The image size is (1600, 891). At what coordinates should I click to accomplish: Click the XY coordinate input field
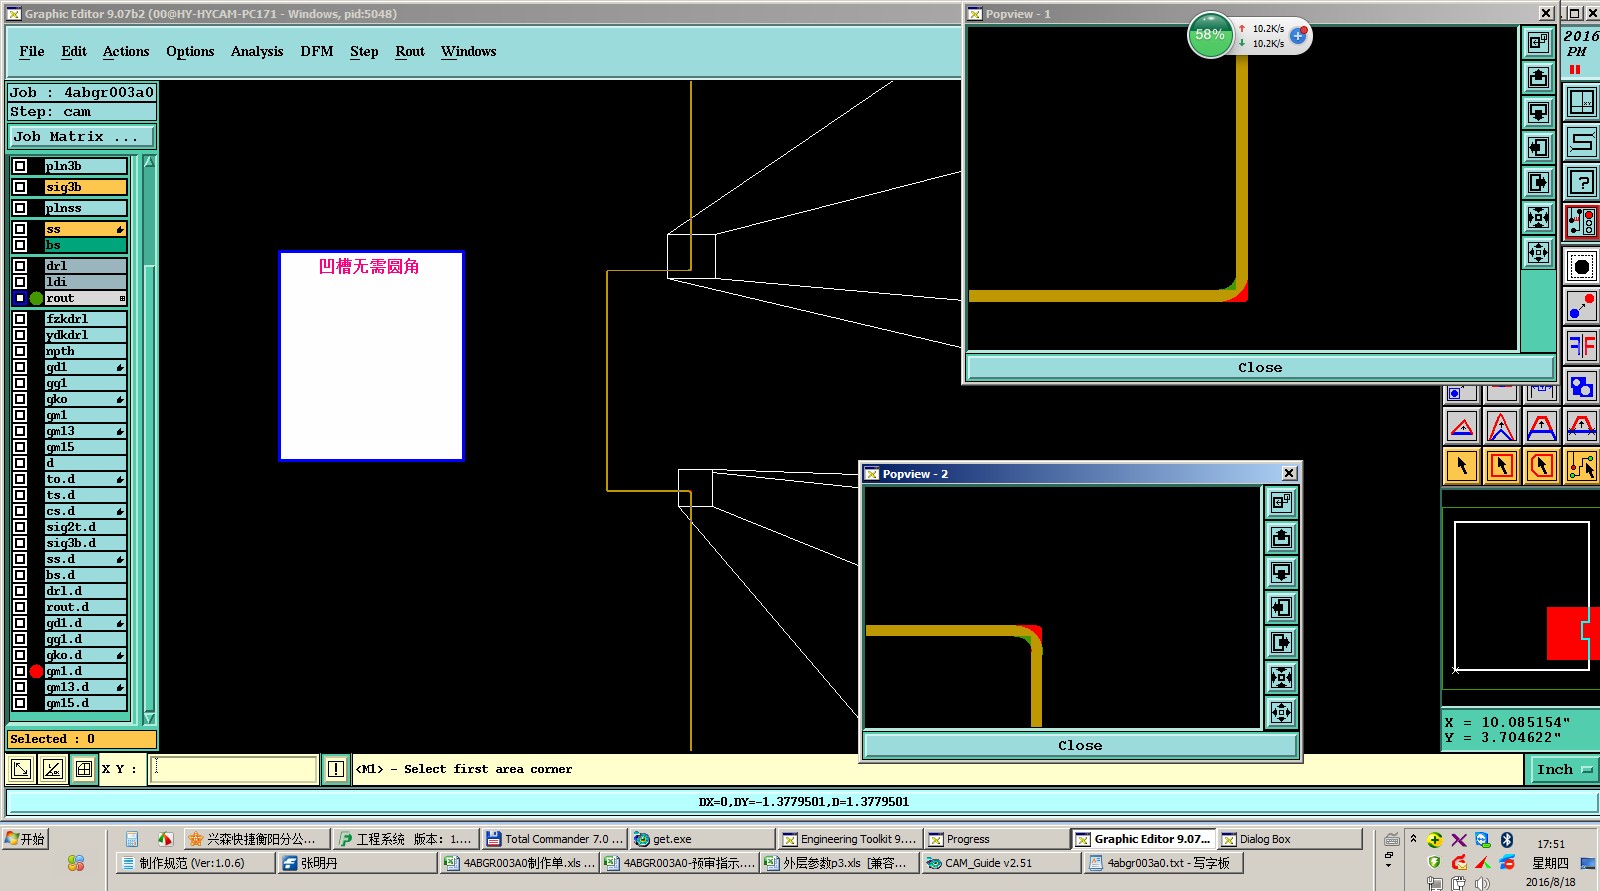(x=234, y=769)
